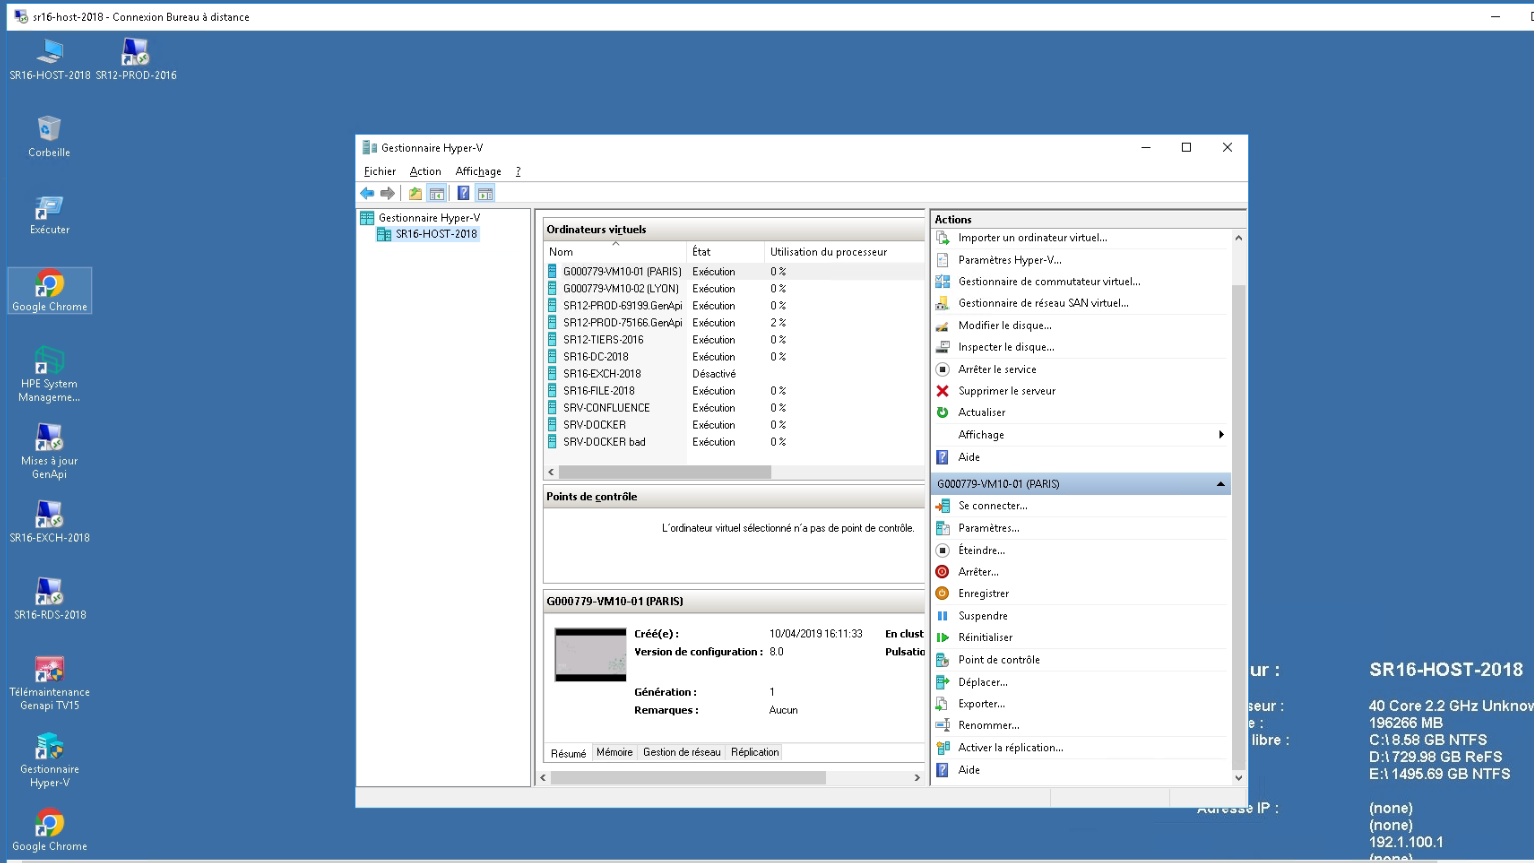Select VM SRV-CONFLUENCE in the list
This screenshot has width=1534, height=863.
click(x=606, y=408)
